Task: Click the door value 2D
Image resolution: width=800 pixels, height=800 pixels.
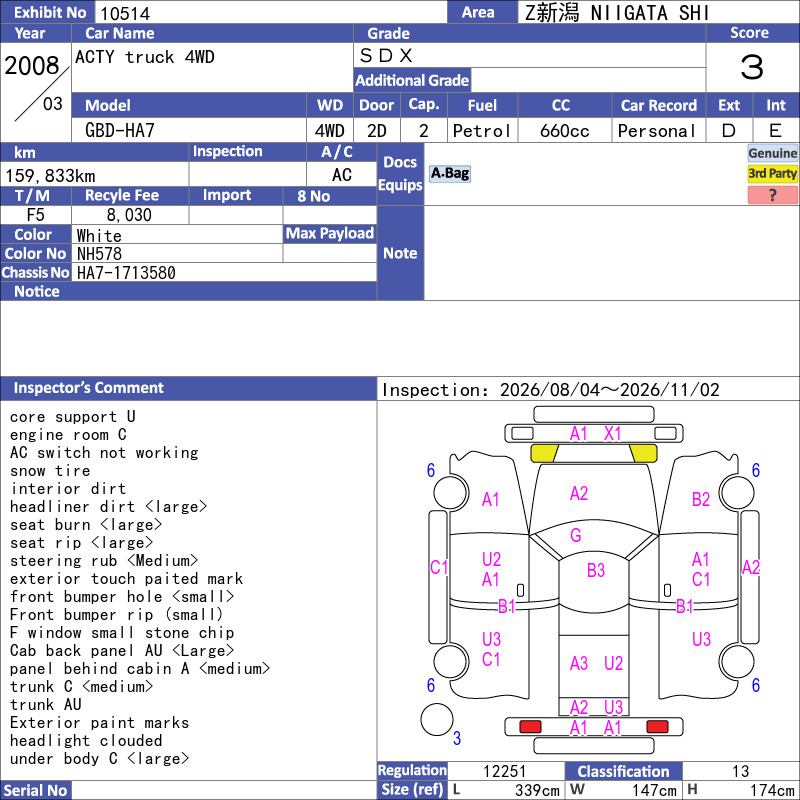Action: tap(377, 131)
